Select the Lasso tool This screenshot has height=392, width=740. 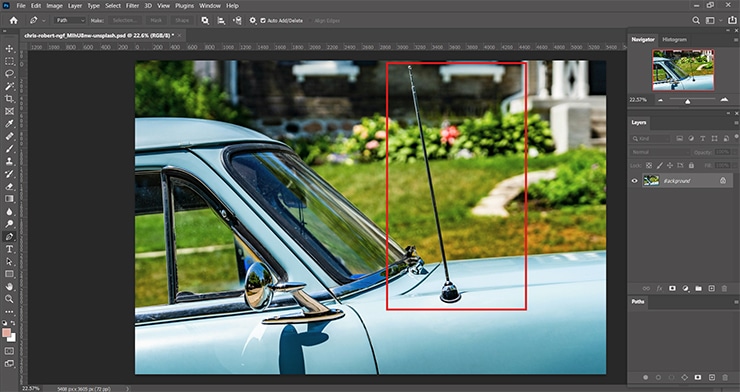(x=9, y=74)
